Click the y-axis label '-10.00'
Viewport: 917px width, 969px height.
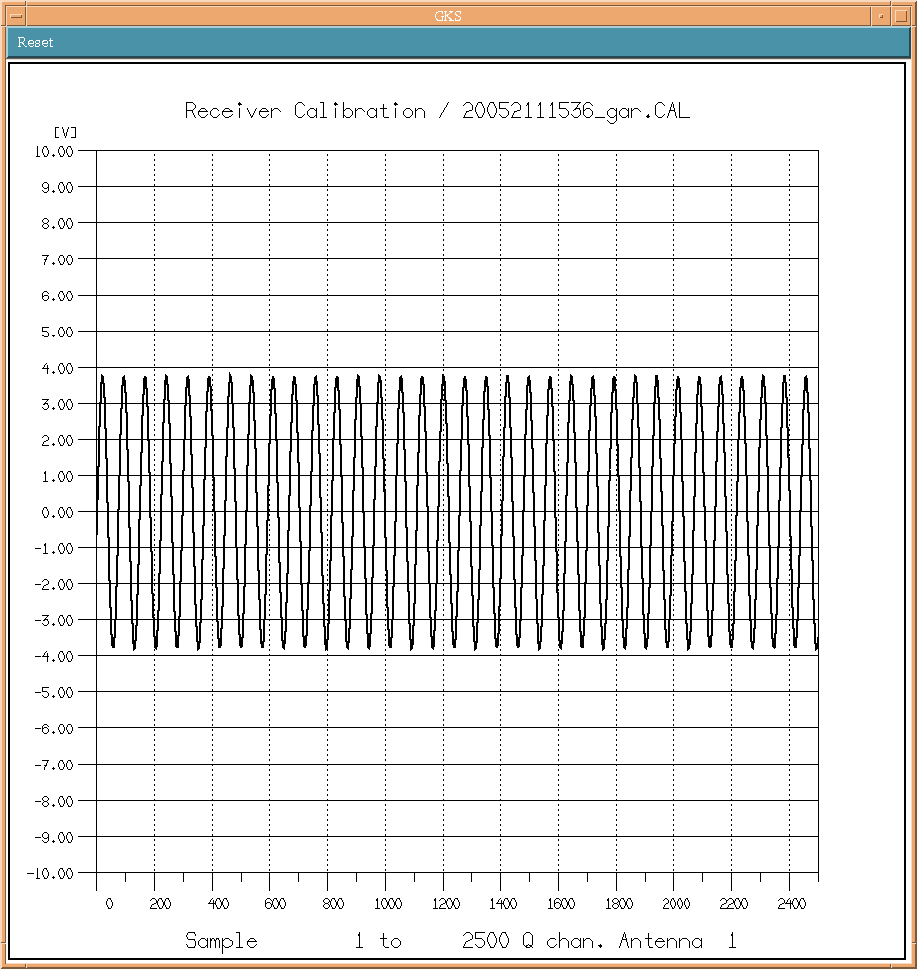(50, 874)
